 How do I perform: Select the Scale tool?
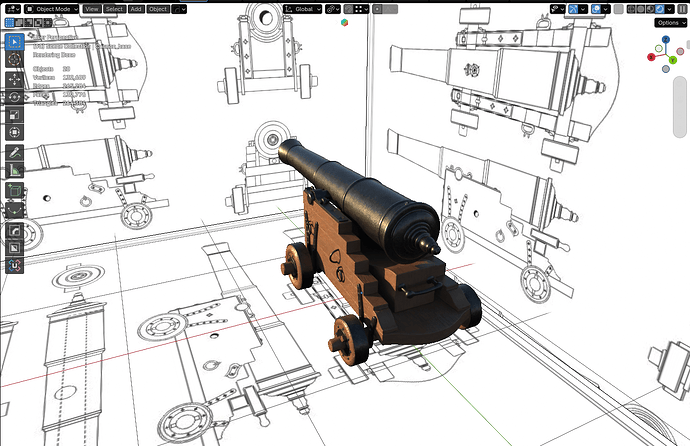pyautogui.click(x=15, y=115)
